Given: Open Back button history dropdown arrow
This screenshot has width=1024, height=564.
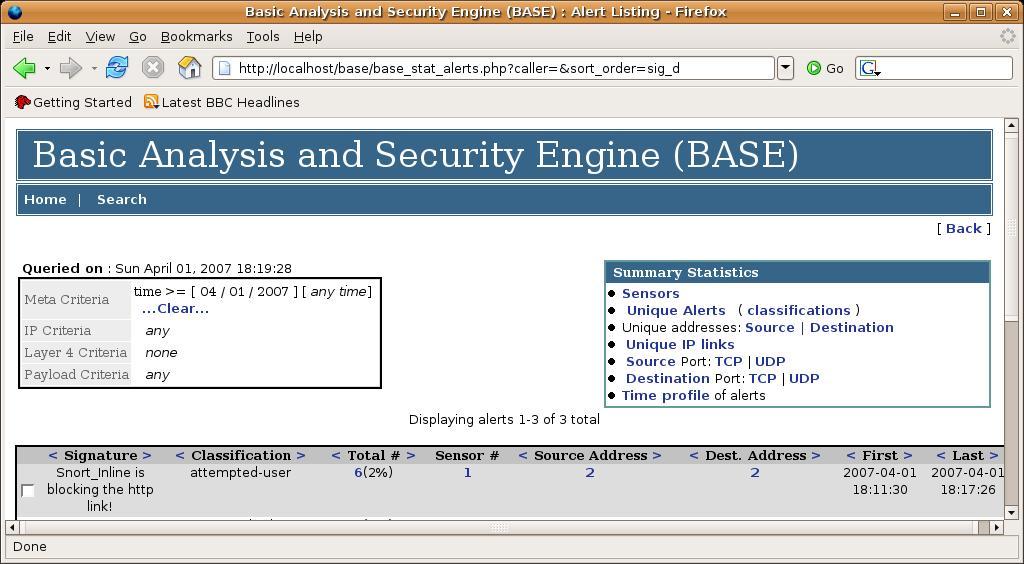Looking at the screenshot, I should point(47,68).
